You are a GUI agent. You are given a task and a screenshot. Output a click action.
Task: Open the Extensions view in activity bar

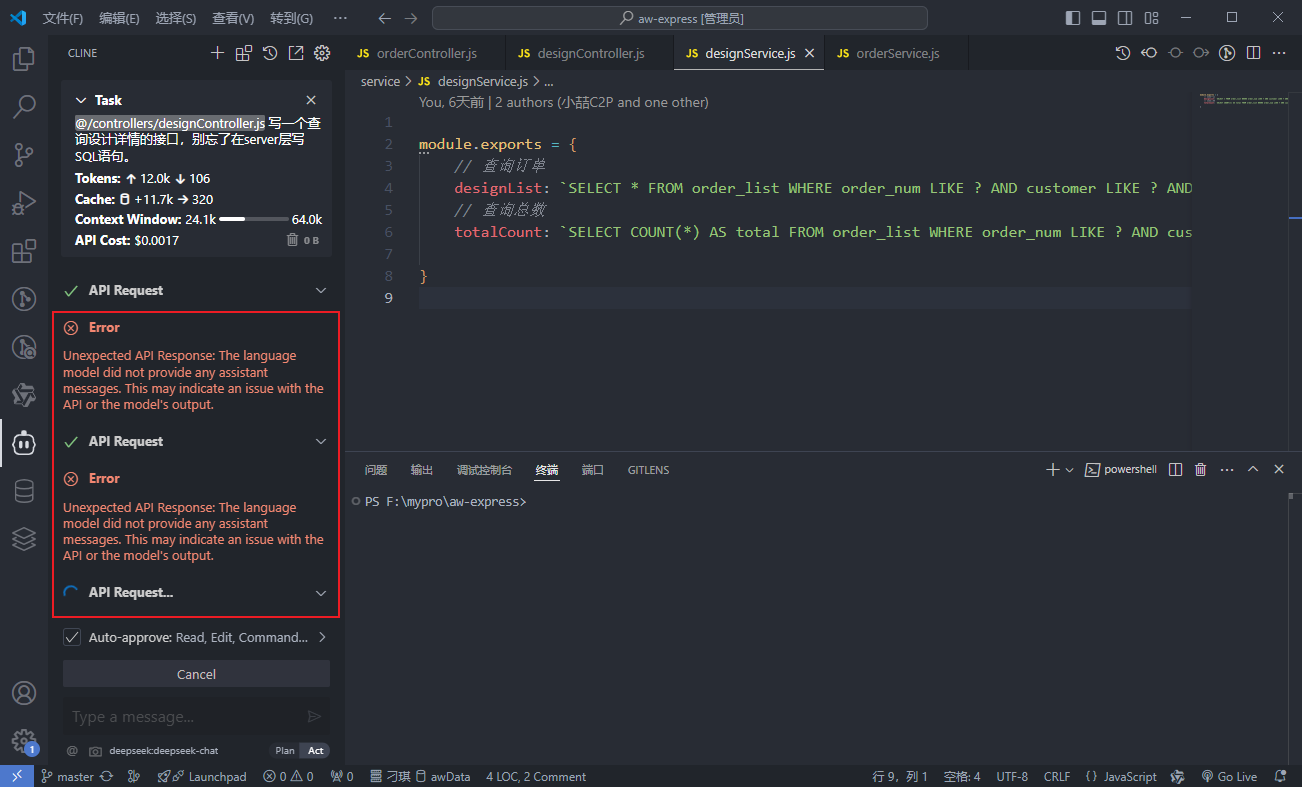point(24,251)
